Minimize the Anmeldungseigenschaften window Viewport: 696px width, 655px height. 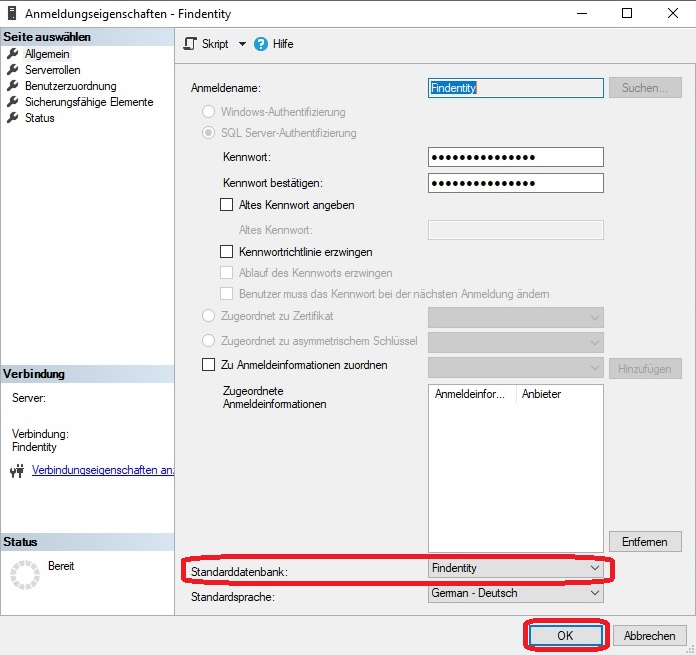(582, 13)
